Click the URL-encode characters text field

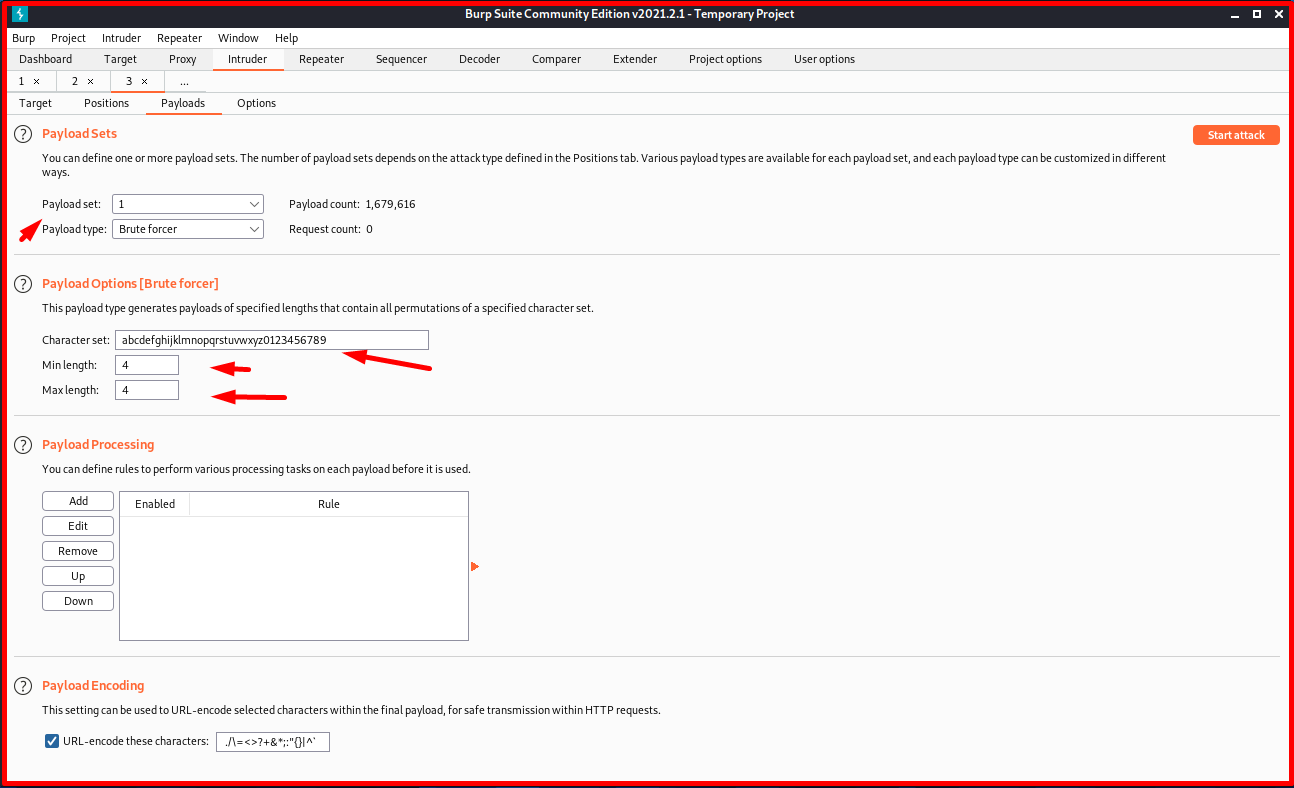pyautogui.click(x=273, y=742)
